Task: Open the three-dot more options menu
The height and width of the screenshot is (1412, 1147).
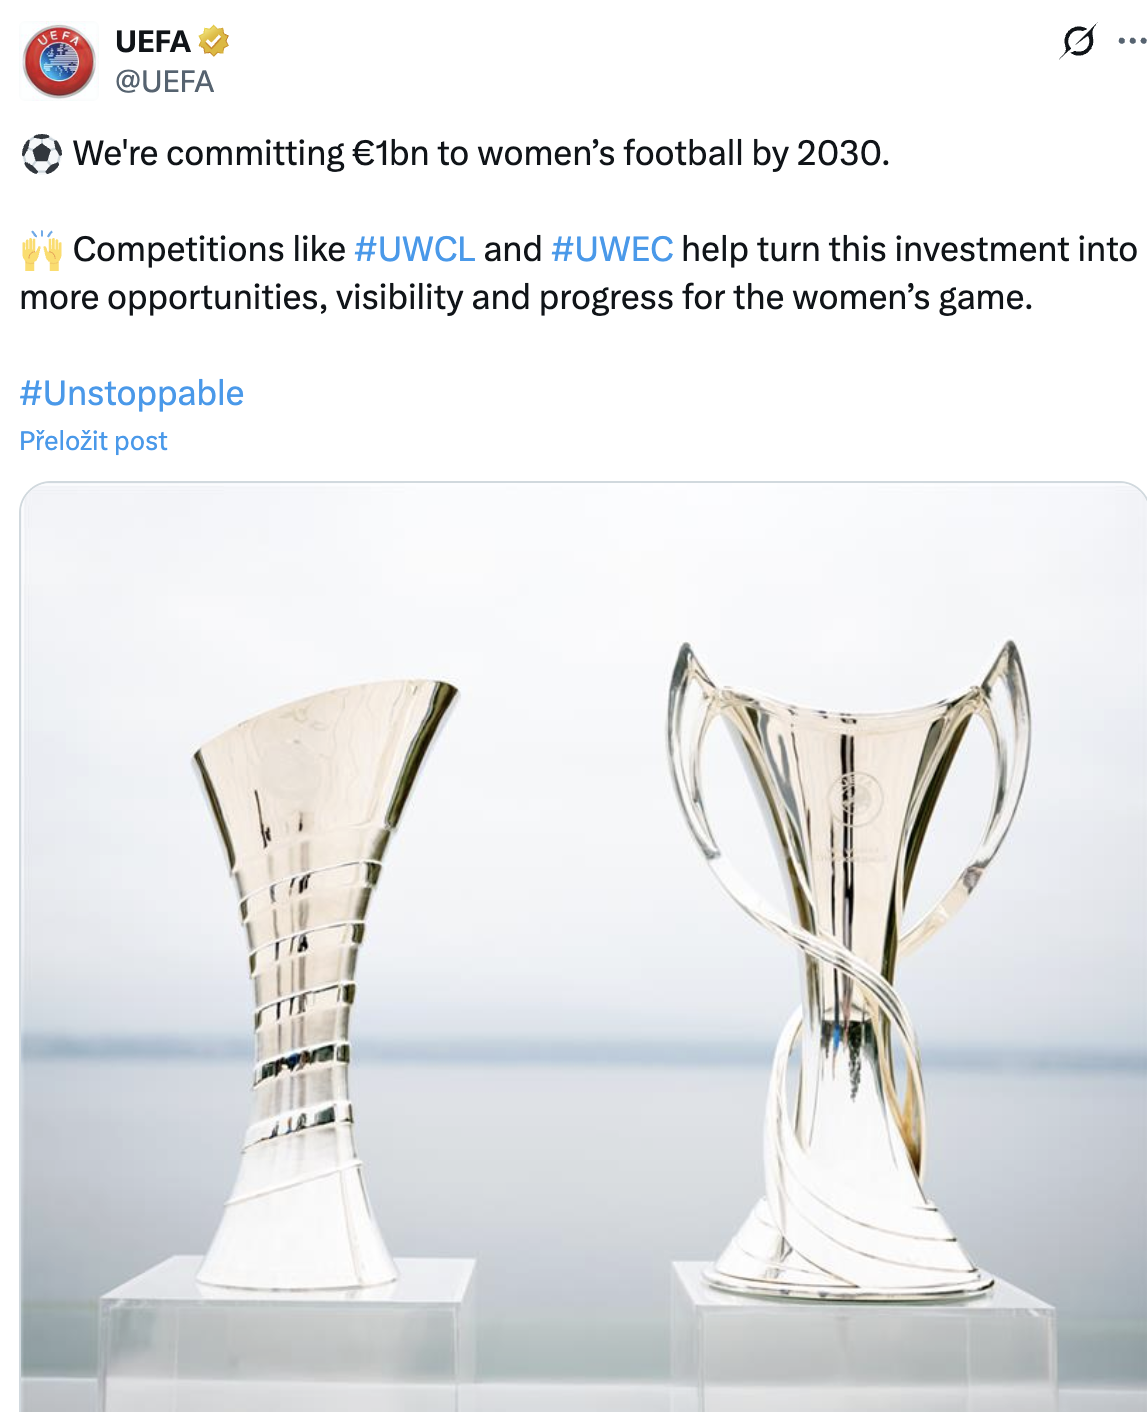Action: pos(1131,41)
